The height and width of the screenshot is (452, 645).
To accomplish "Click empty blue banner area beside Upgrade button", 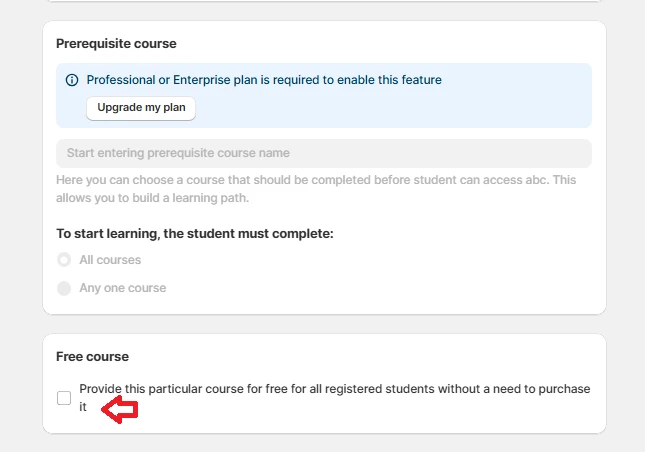I will coord(400,108).
